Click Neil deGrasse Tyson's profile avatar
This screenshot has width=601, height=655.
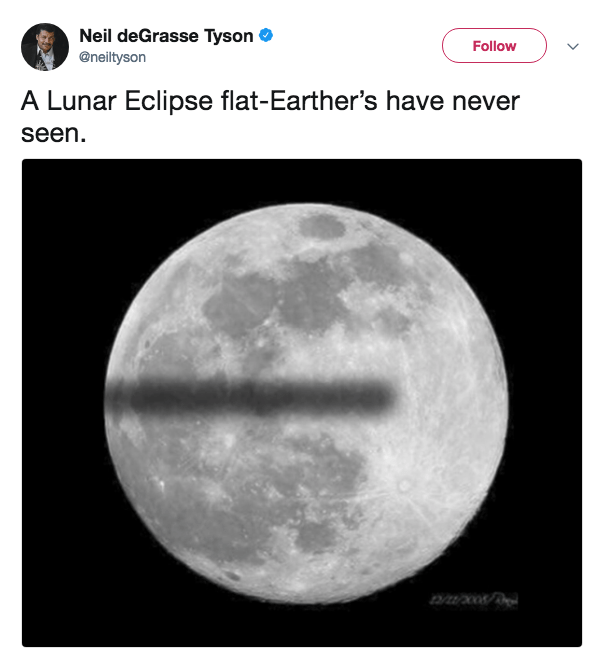tap(45, 47)
